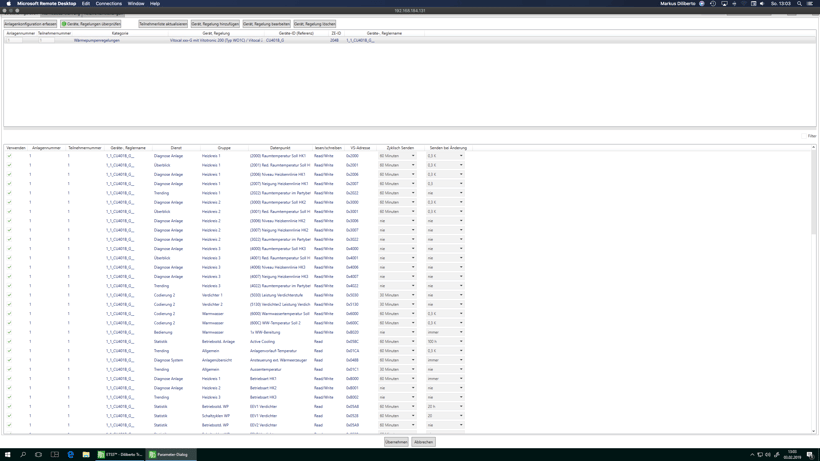Open Zyklisch Senden dropdown for Aussentemperatur

click(397, 369)
